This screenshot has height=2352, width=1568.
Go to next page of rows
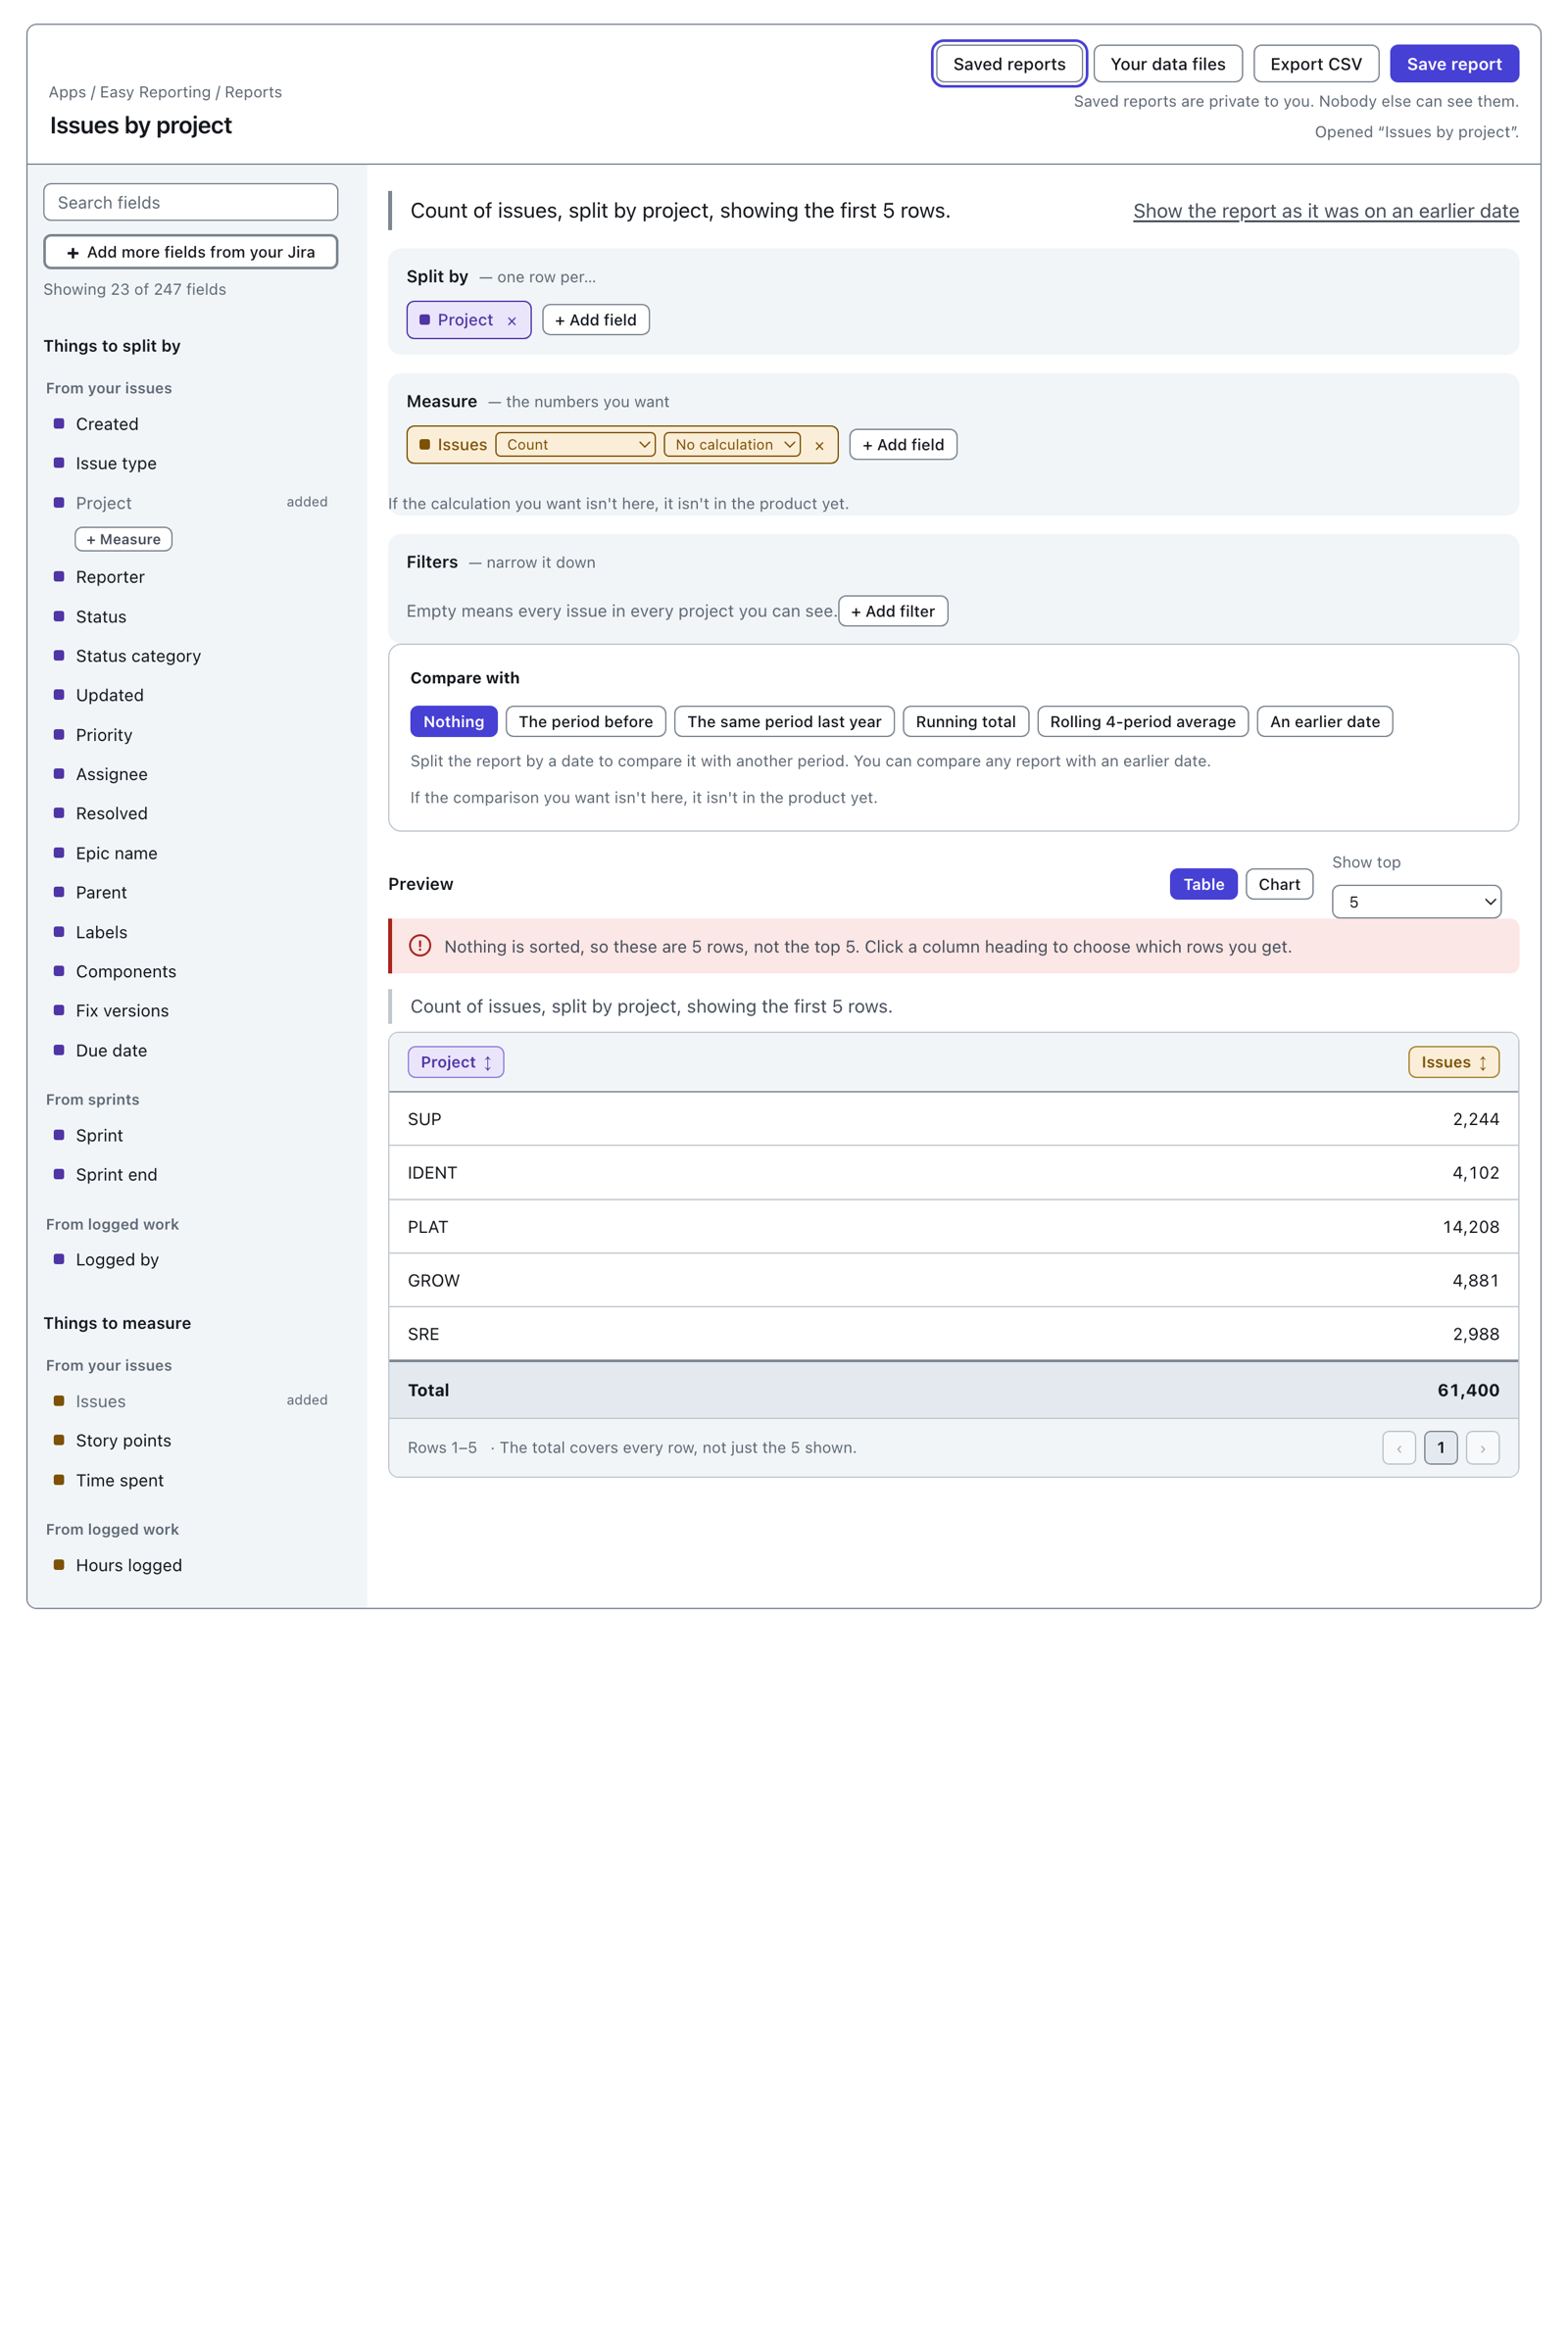click(x=1482, y=1448)
